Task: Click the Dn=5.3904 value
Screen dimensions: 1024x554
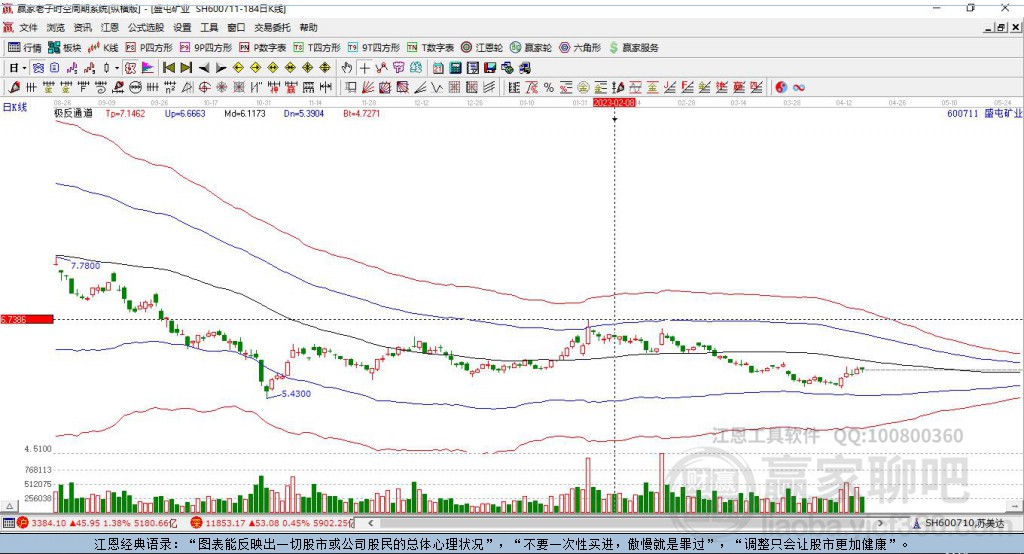Action: click(x=304, y=114)
